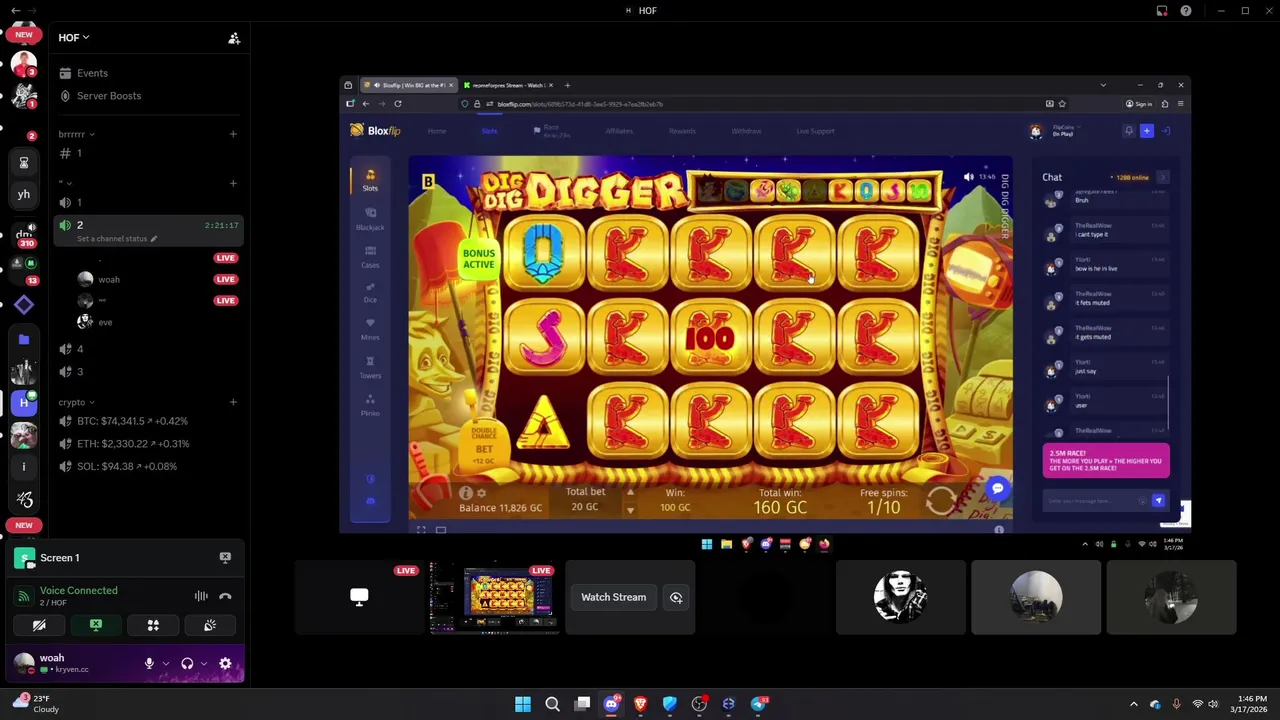The image size is (1280, 720).
Task: Toggle sound icon in streamed slot game
Action: click(x=968, y=177)
